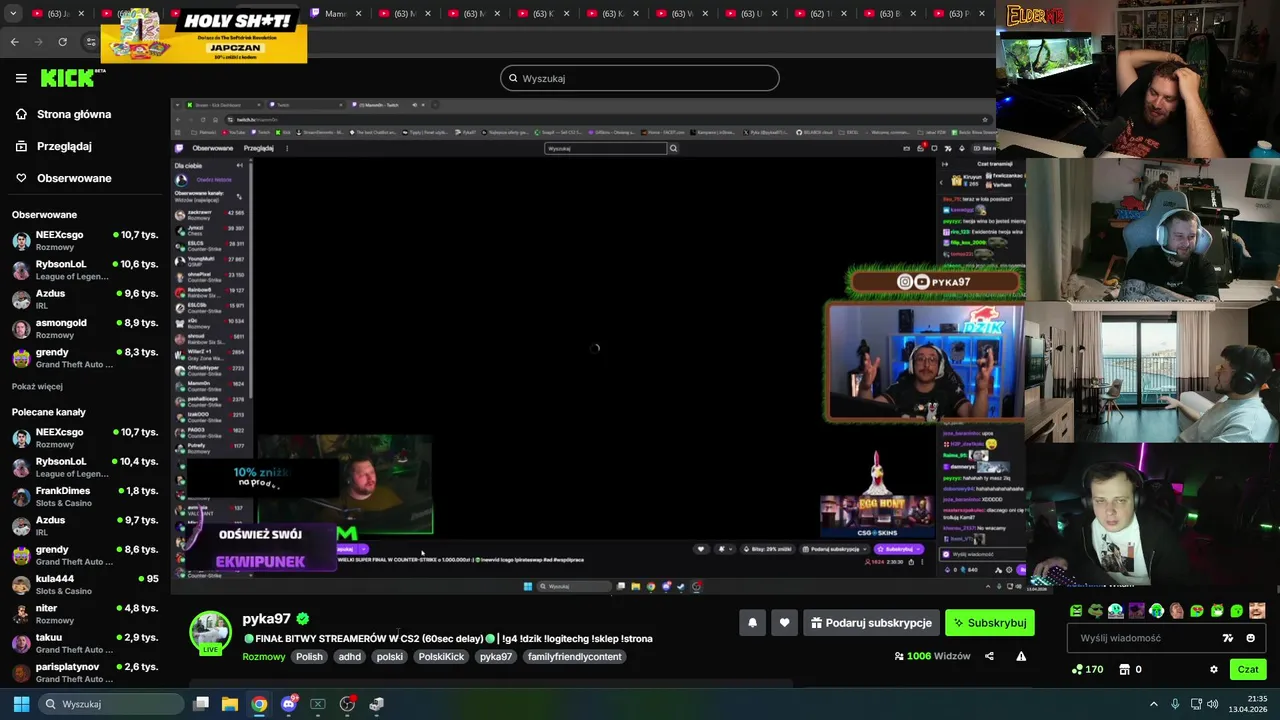Open chat settings gear

[1214, 670]
